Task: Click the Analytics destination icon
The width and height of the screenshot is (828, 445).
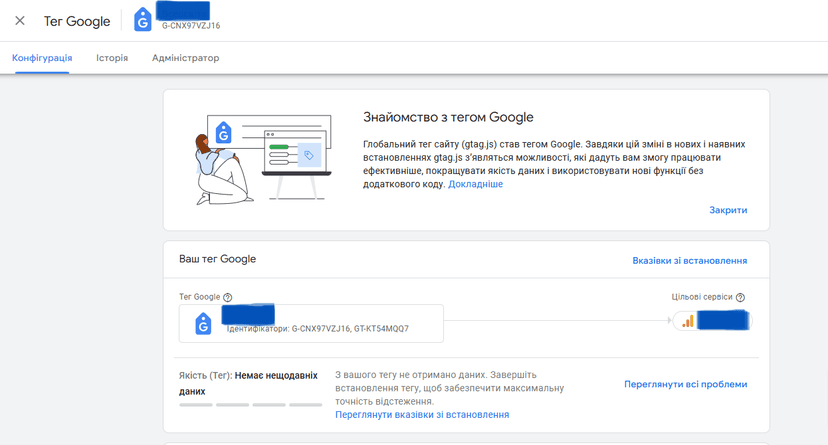Action: coord(688,321)
